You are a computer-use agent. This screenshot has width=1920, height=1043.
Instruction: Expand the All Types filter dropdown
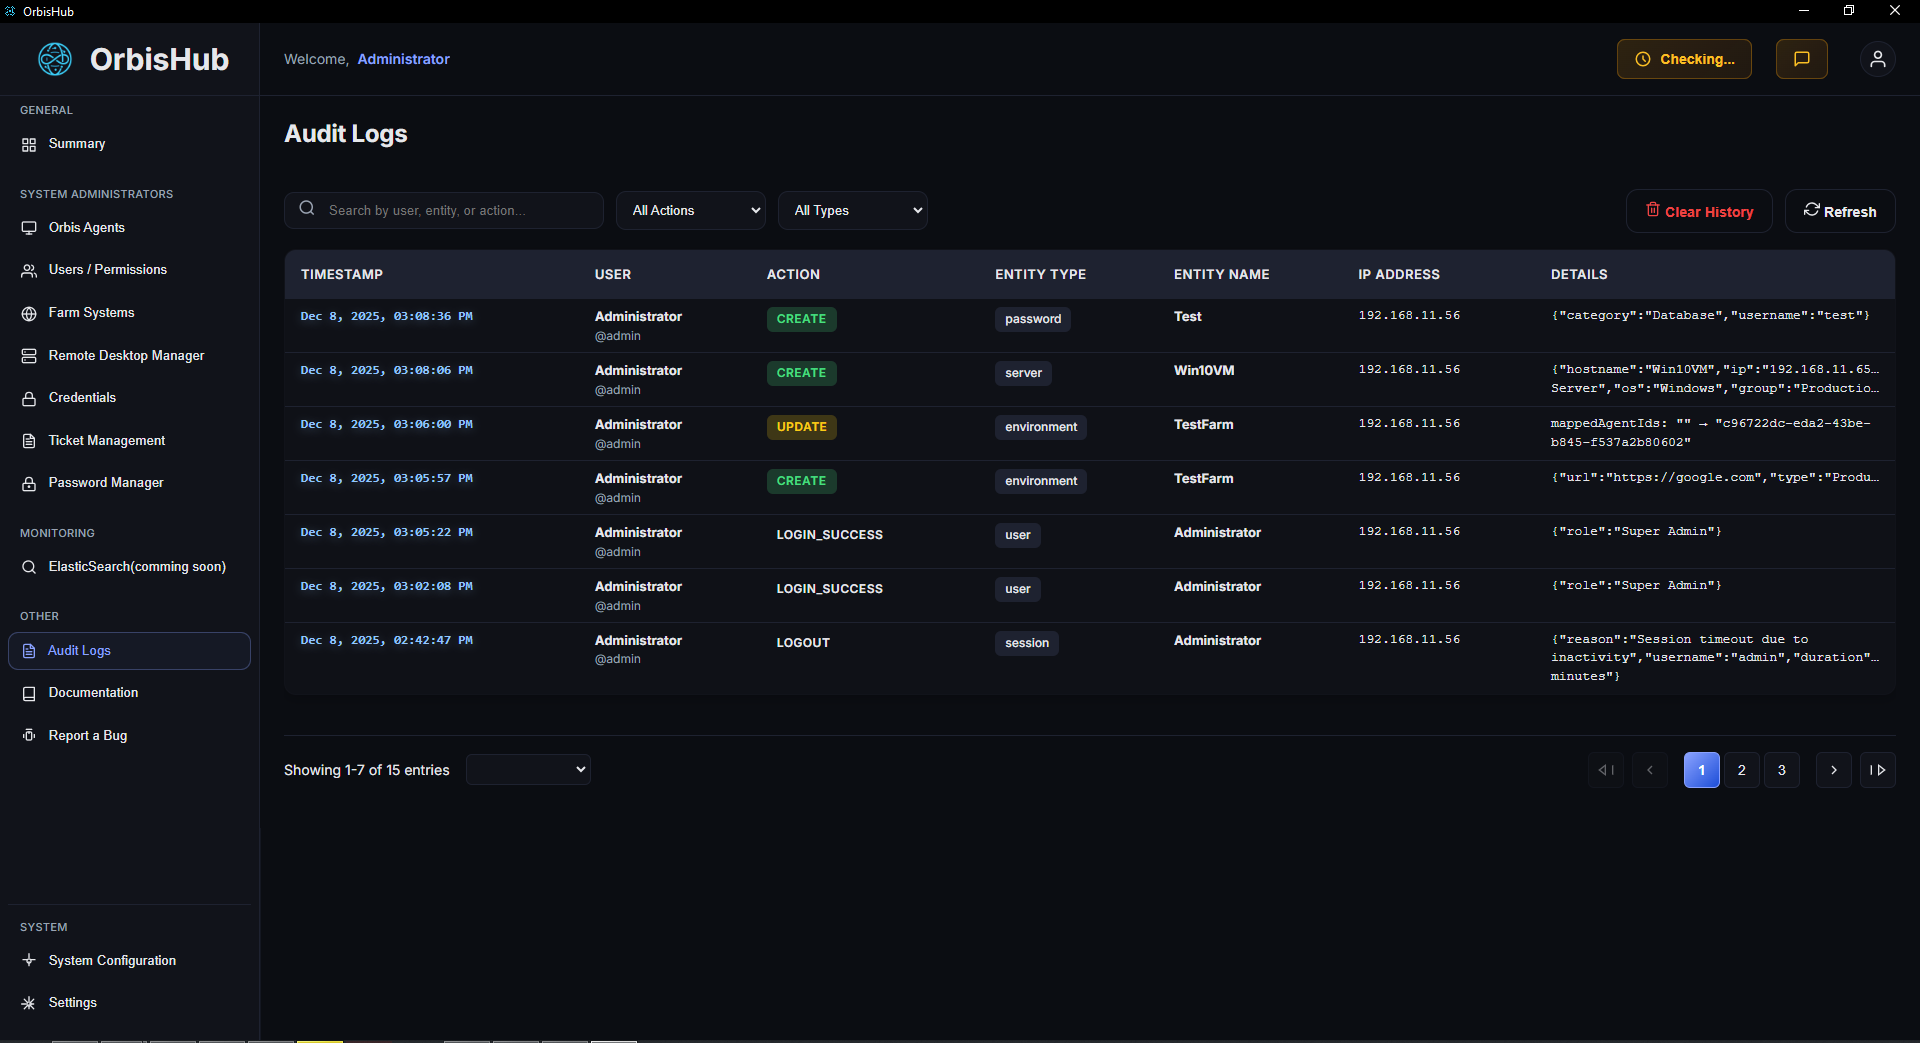coord(852,210)
